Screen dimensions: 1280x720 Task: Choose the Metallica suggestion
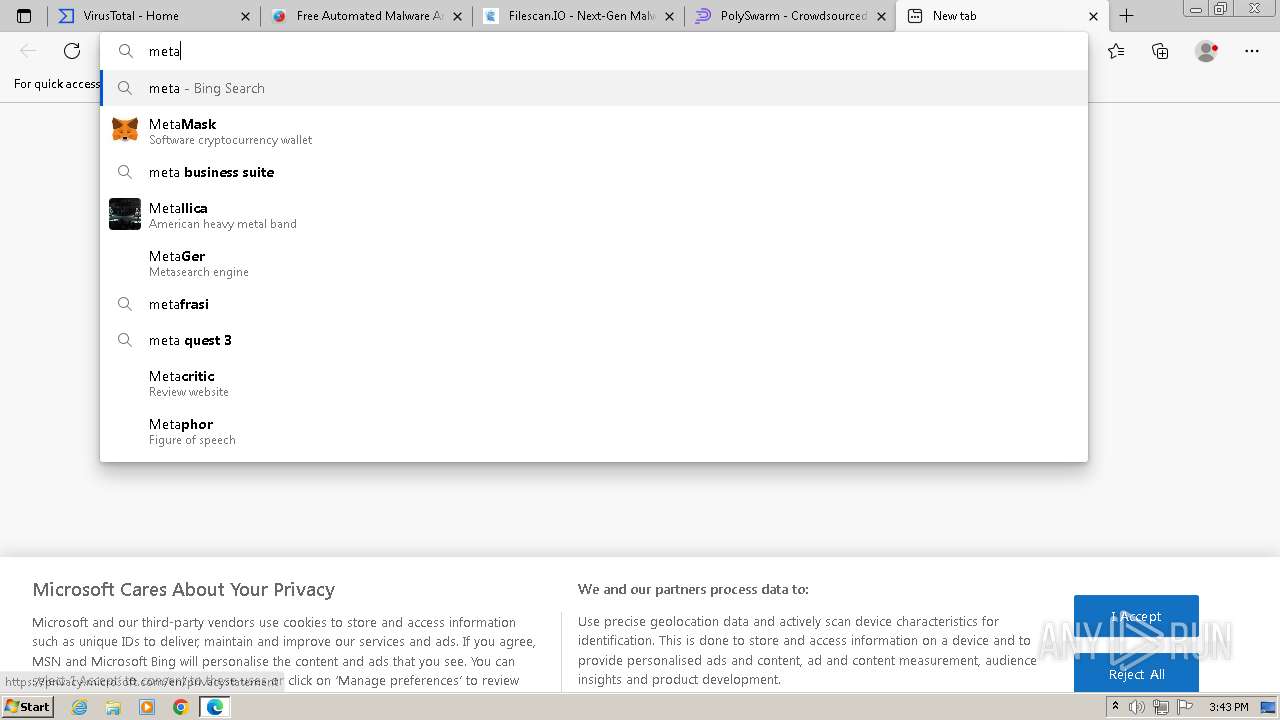pyautogui.click(x=594, y=215)
